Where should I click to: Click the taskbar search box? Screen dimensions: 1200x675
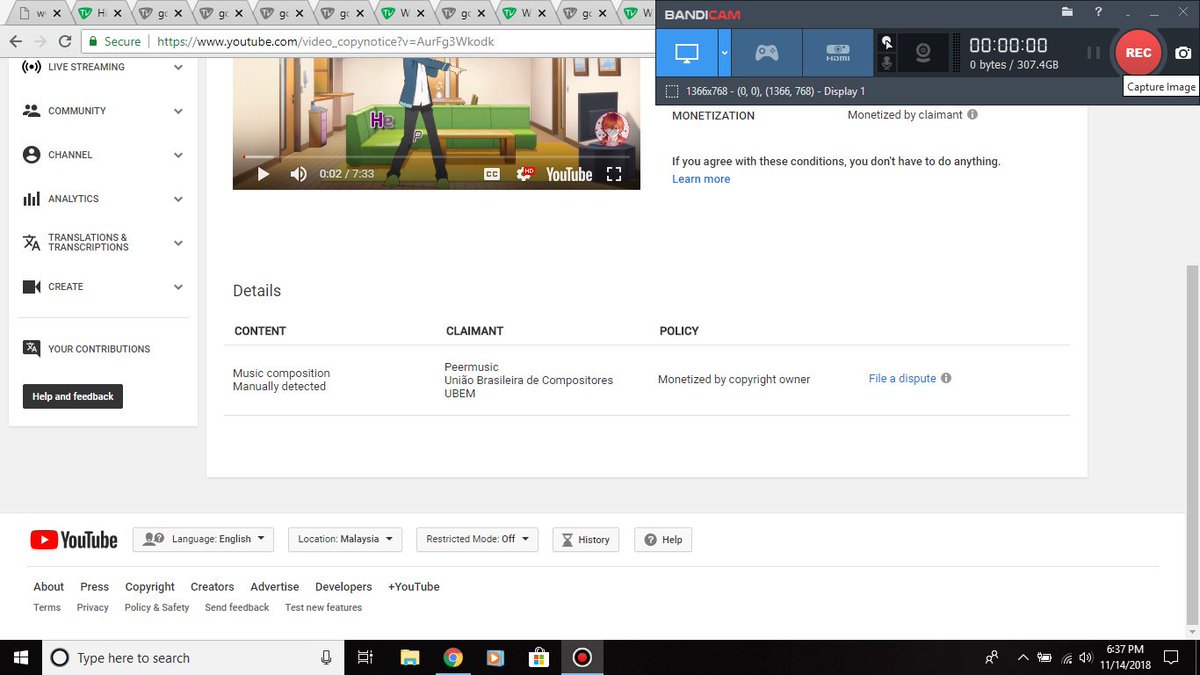point(193,657)
